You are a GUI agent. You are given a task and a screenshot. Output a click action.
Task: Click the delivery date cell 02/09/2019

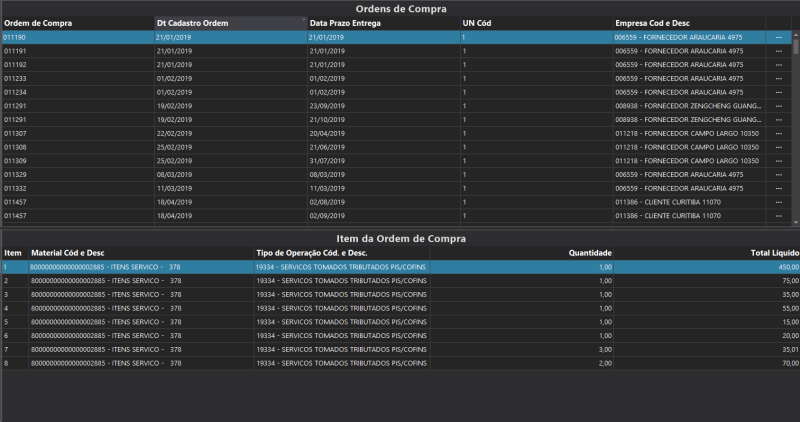tap(384, 216)
